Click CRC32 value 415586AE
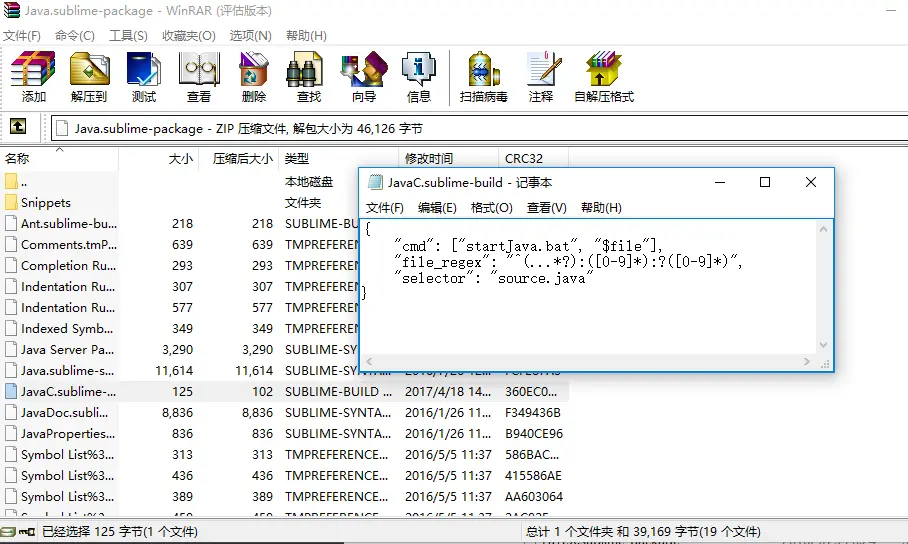908x544 pixels. click(533, 476)
